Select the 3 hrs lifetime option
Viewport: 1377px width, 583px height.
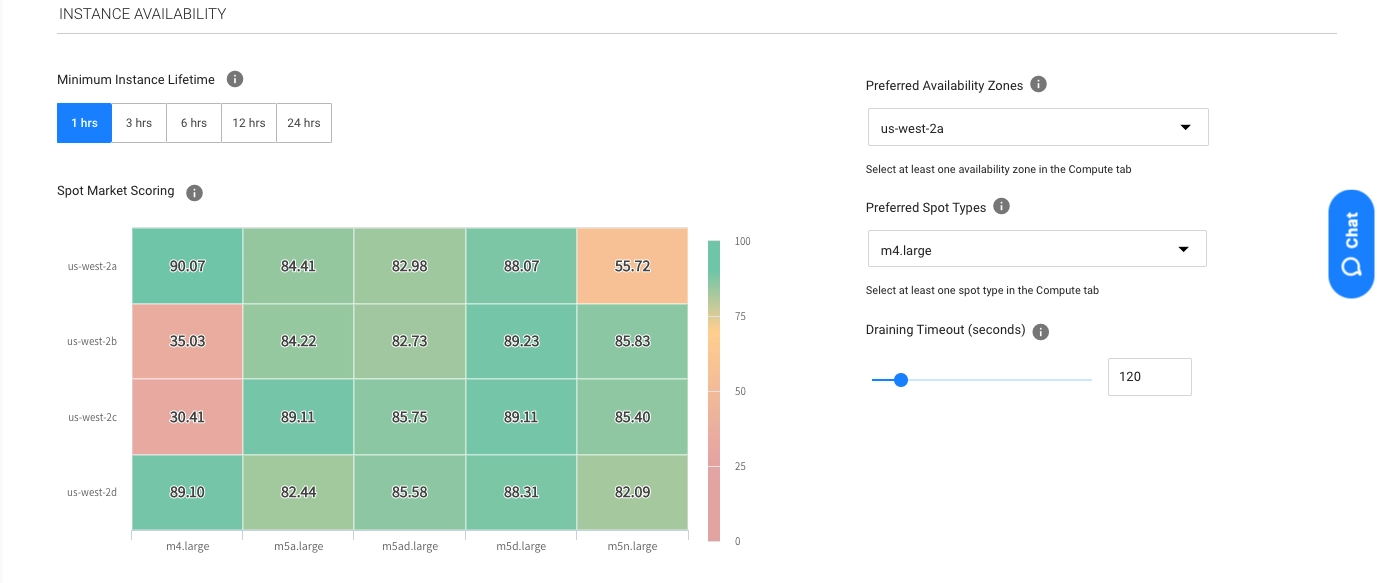[138, 122]
